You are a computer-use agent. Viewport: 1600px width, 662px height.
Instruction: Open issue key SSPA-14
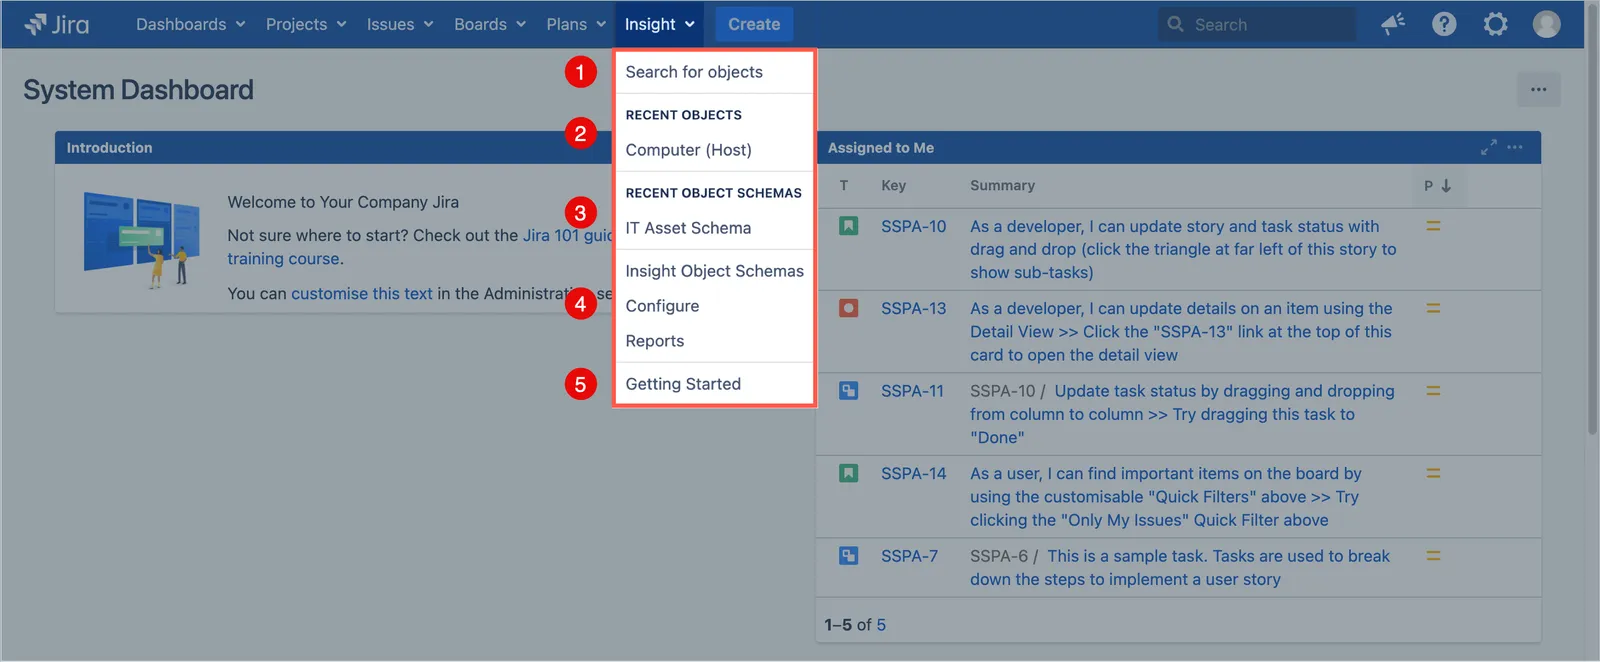point(913,474)
